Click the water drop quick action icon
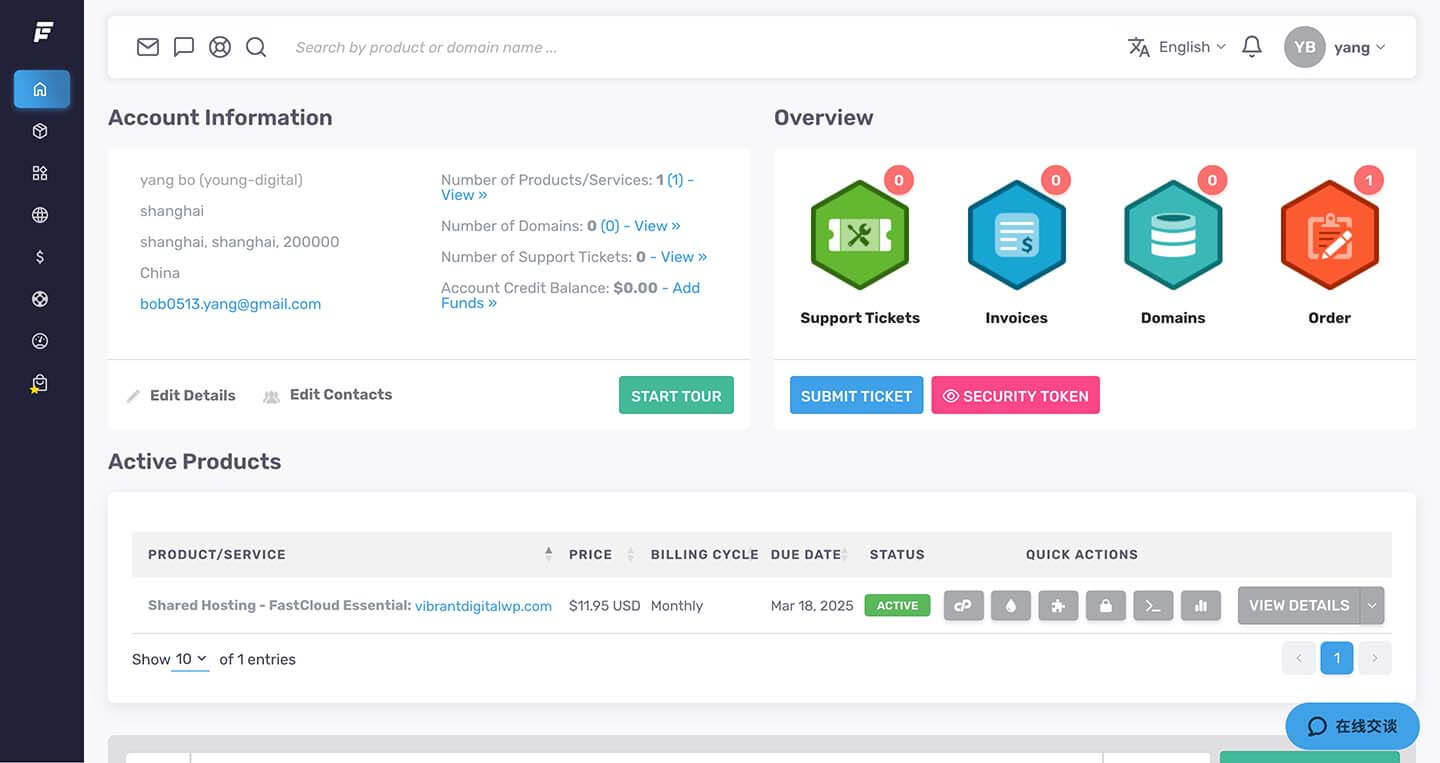Image resolution: width=1440 pixels, height=763 pixels. 1011,606
